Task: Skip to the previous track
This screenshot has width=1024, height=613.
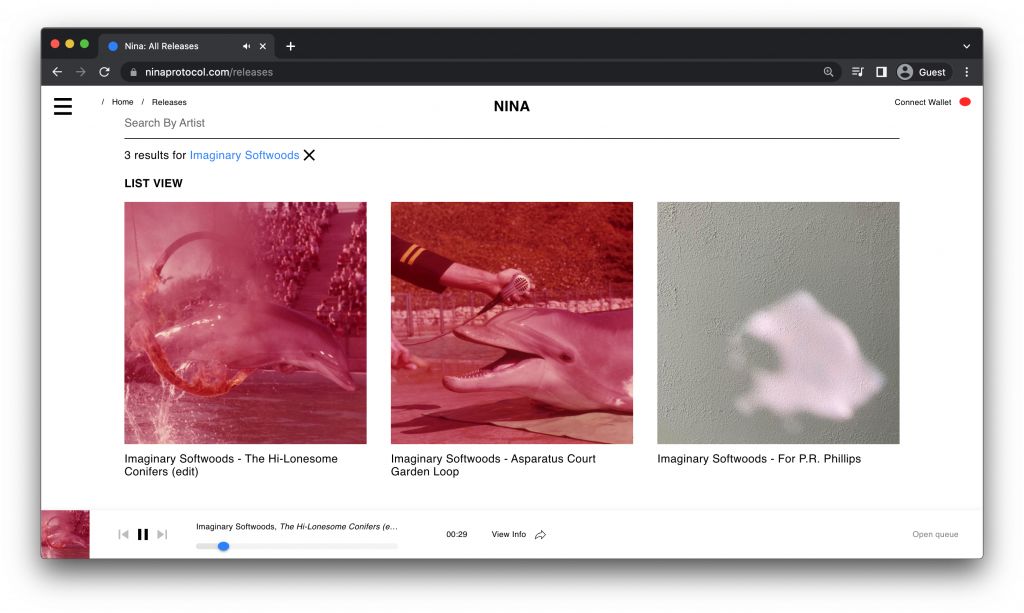Action: [x=123, y=535]
